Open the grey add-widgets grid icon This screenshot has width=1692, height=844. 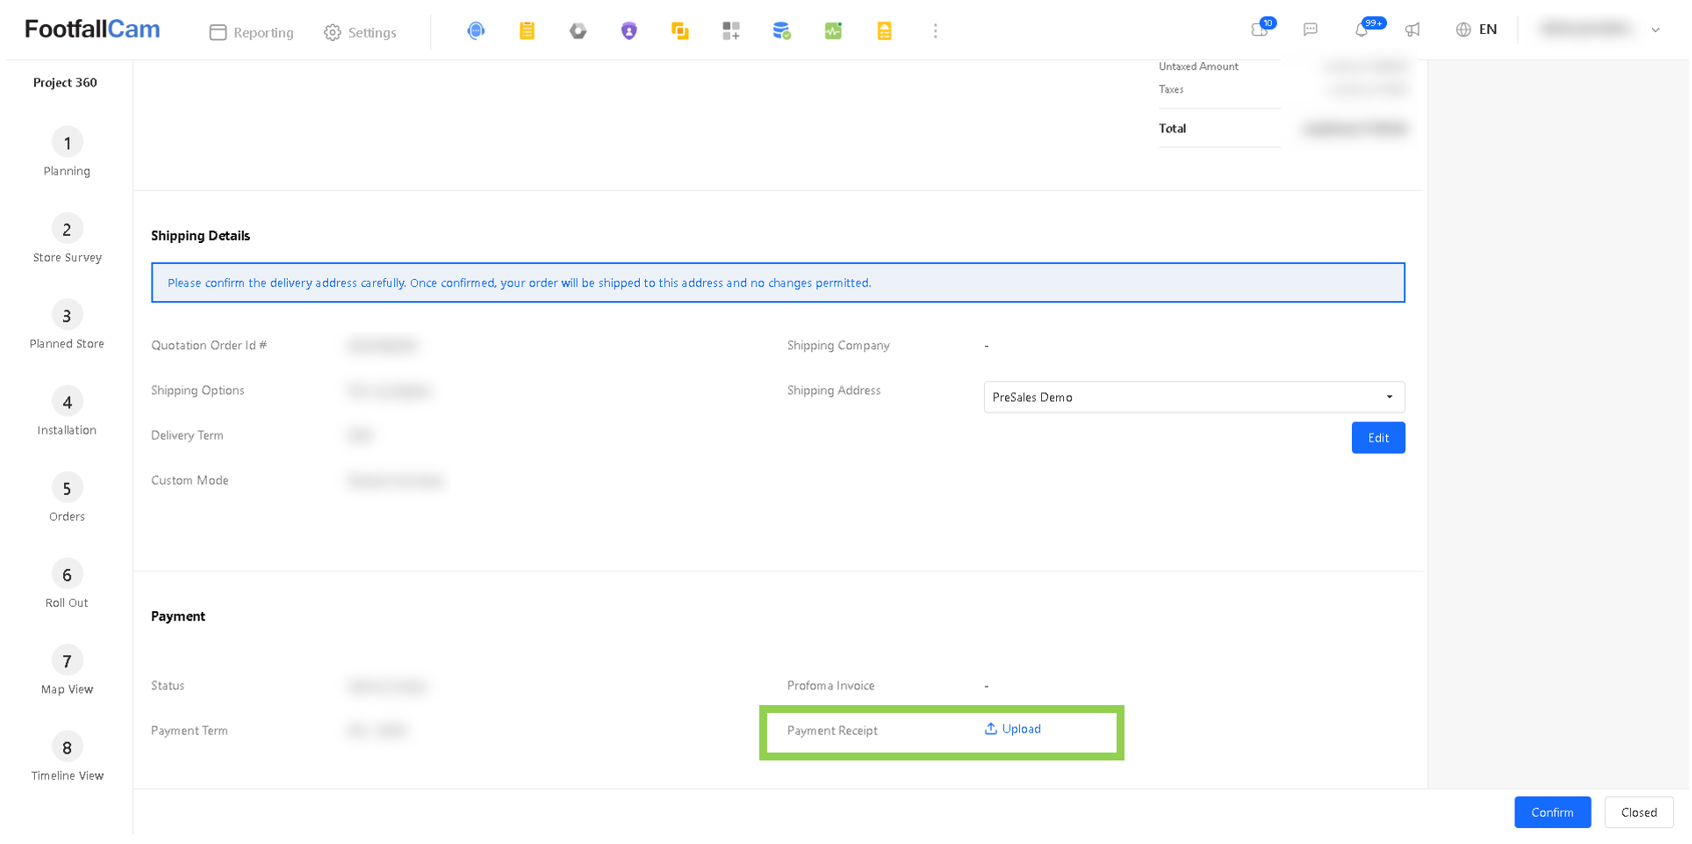[731, 31]
